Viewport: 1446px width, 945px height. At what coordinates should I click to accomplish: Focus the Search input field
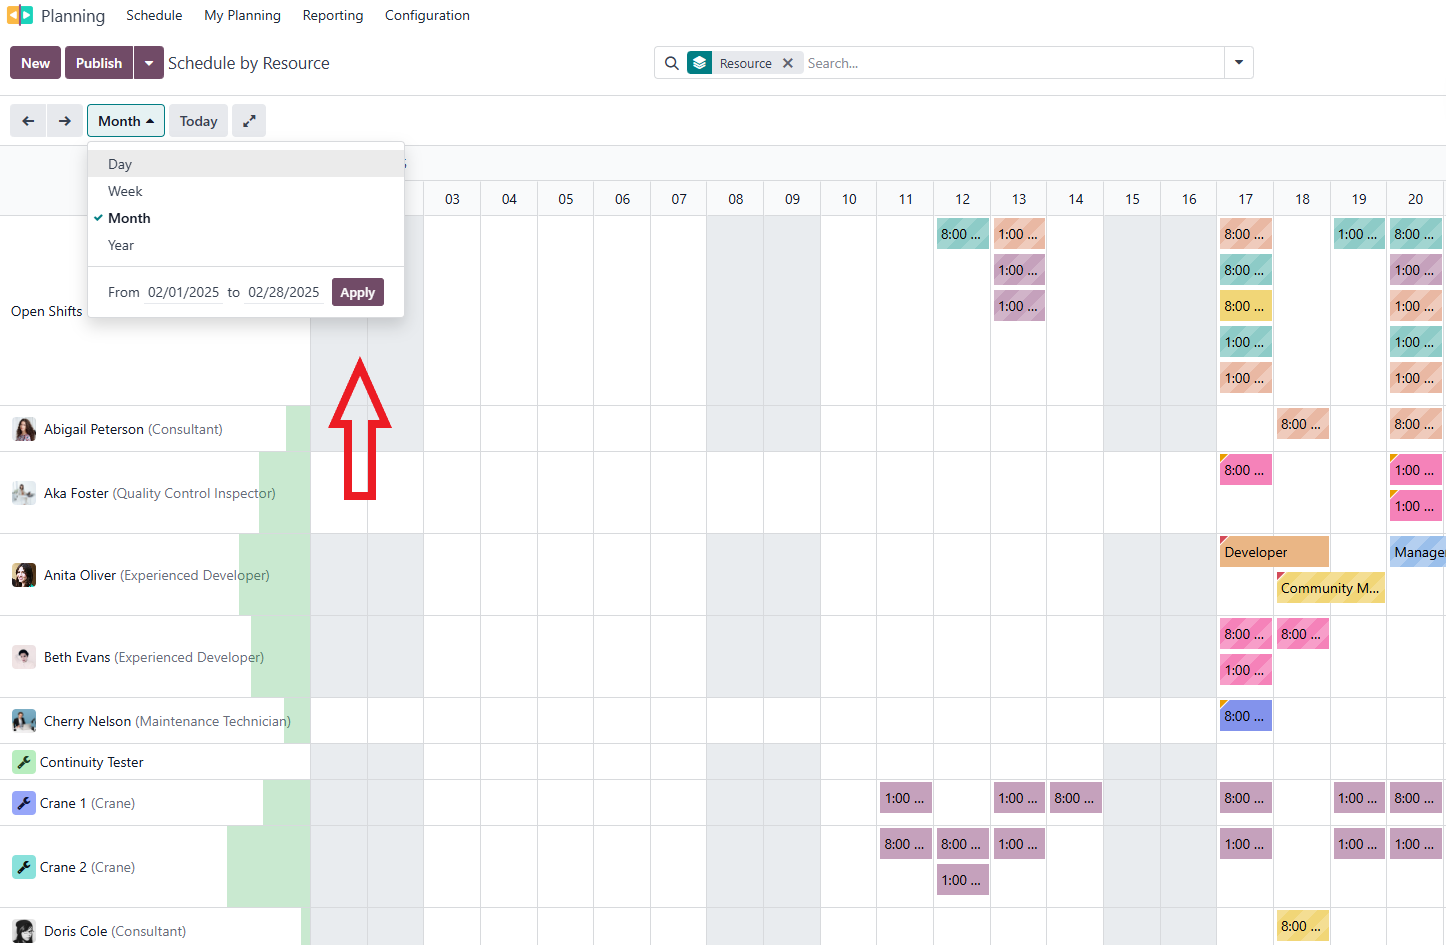tap(1012, 63)
